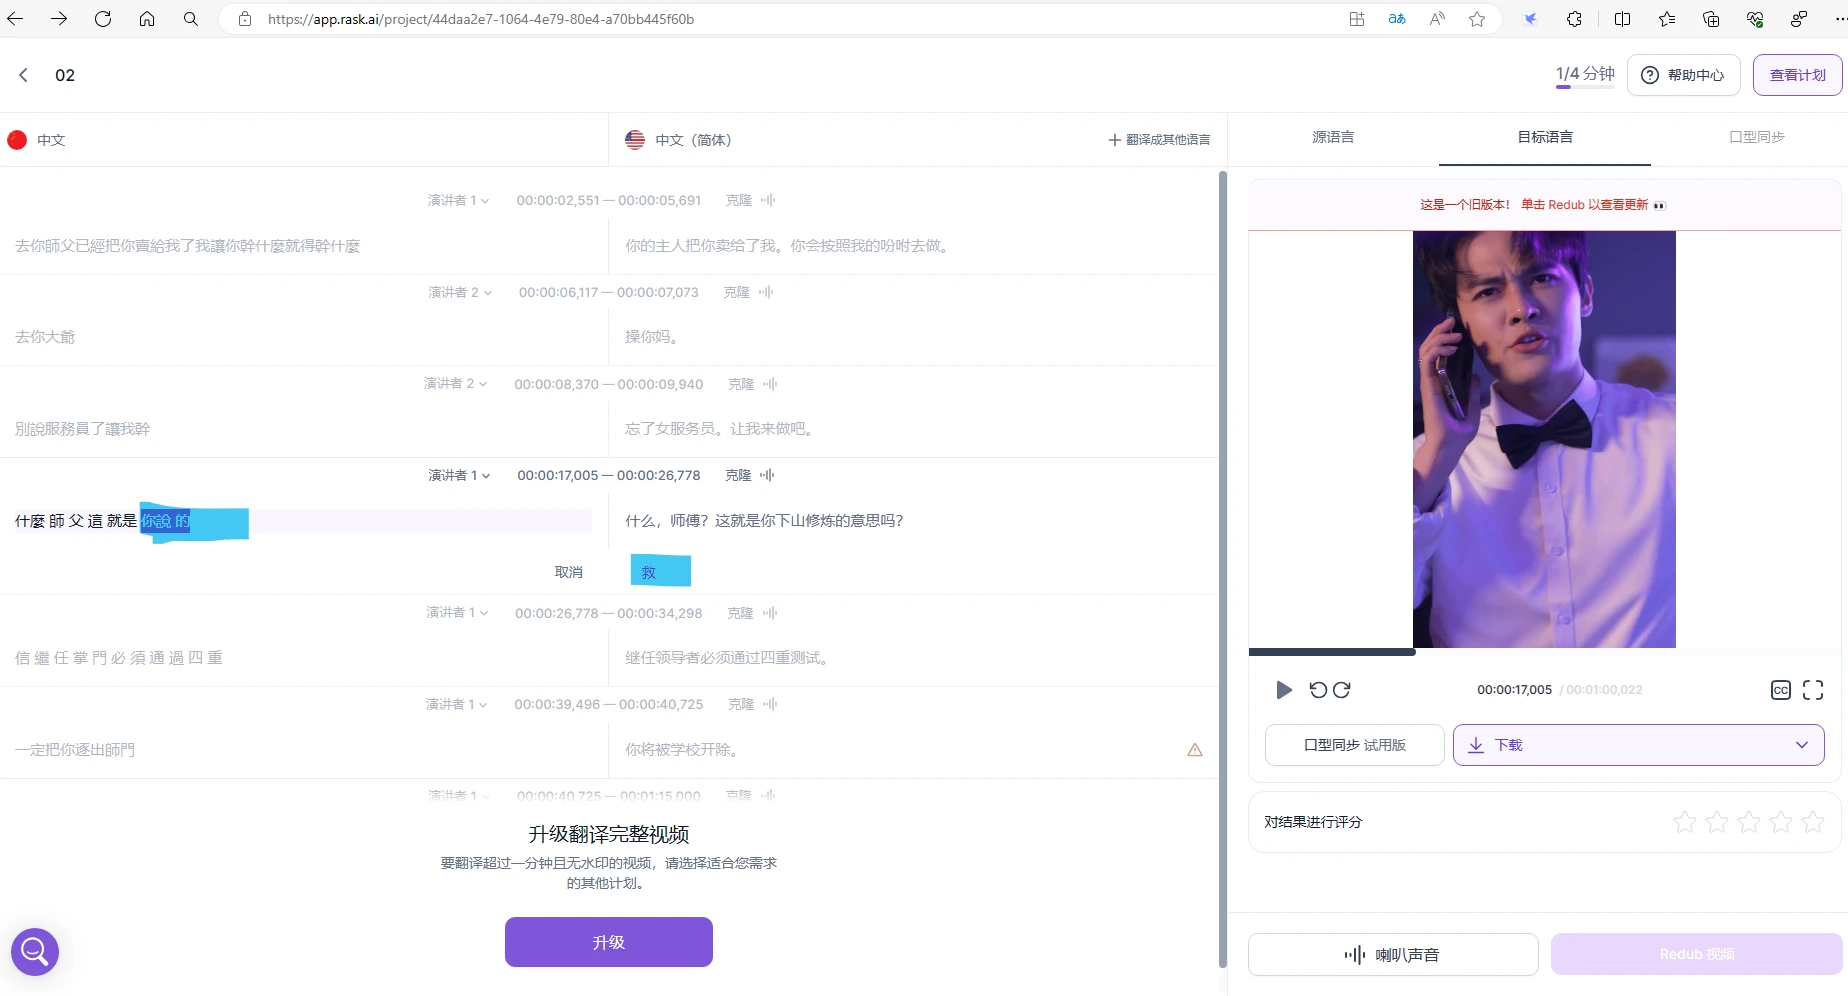Click voice clone waveform icon at 00:00:08,370

770,384
